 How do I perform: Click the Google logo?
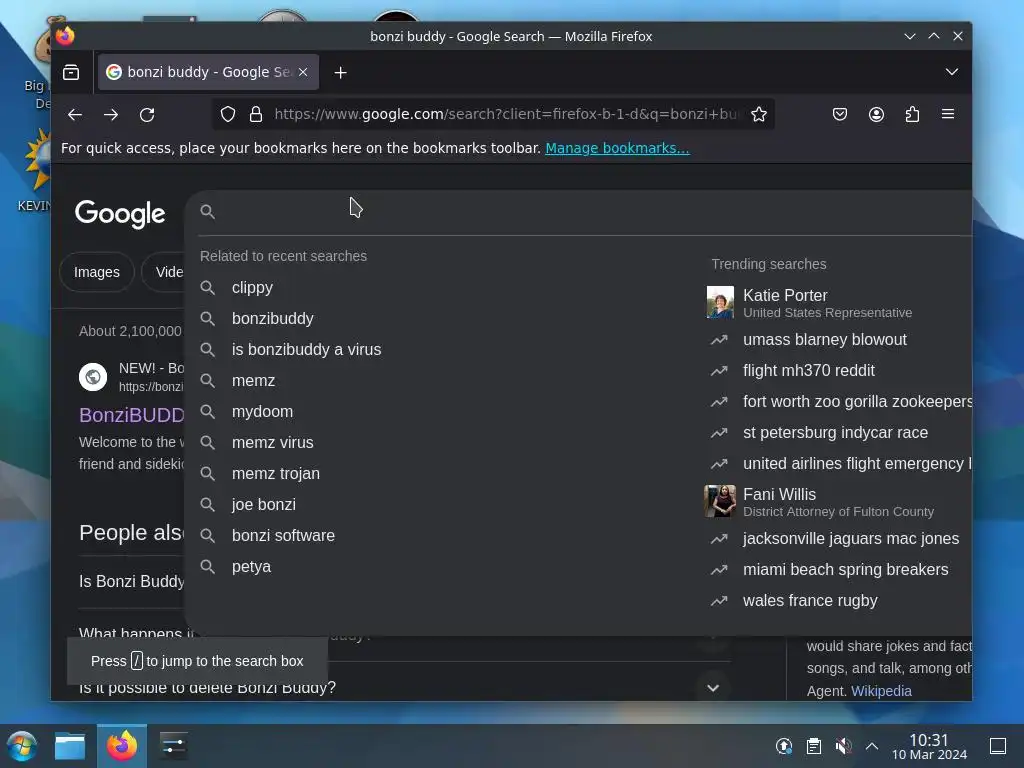(x=120, y=214)
